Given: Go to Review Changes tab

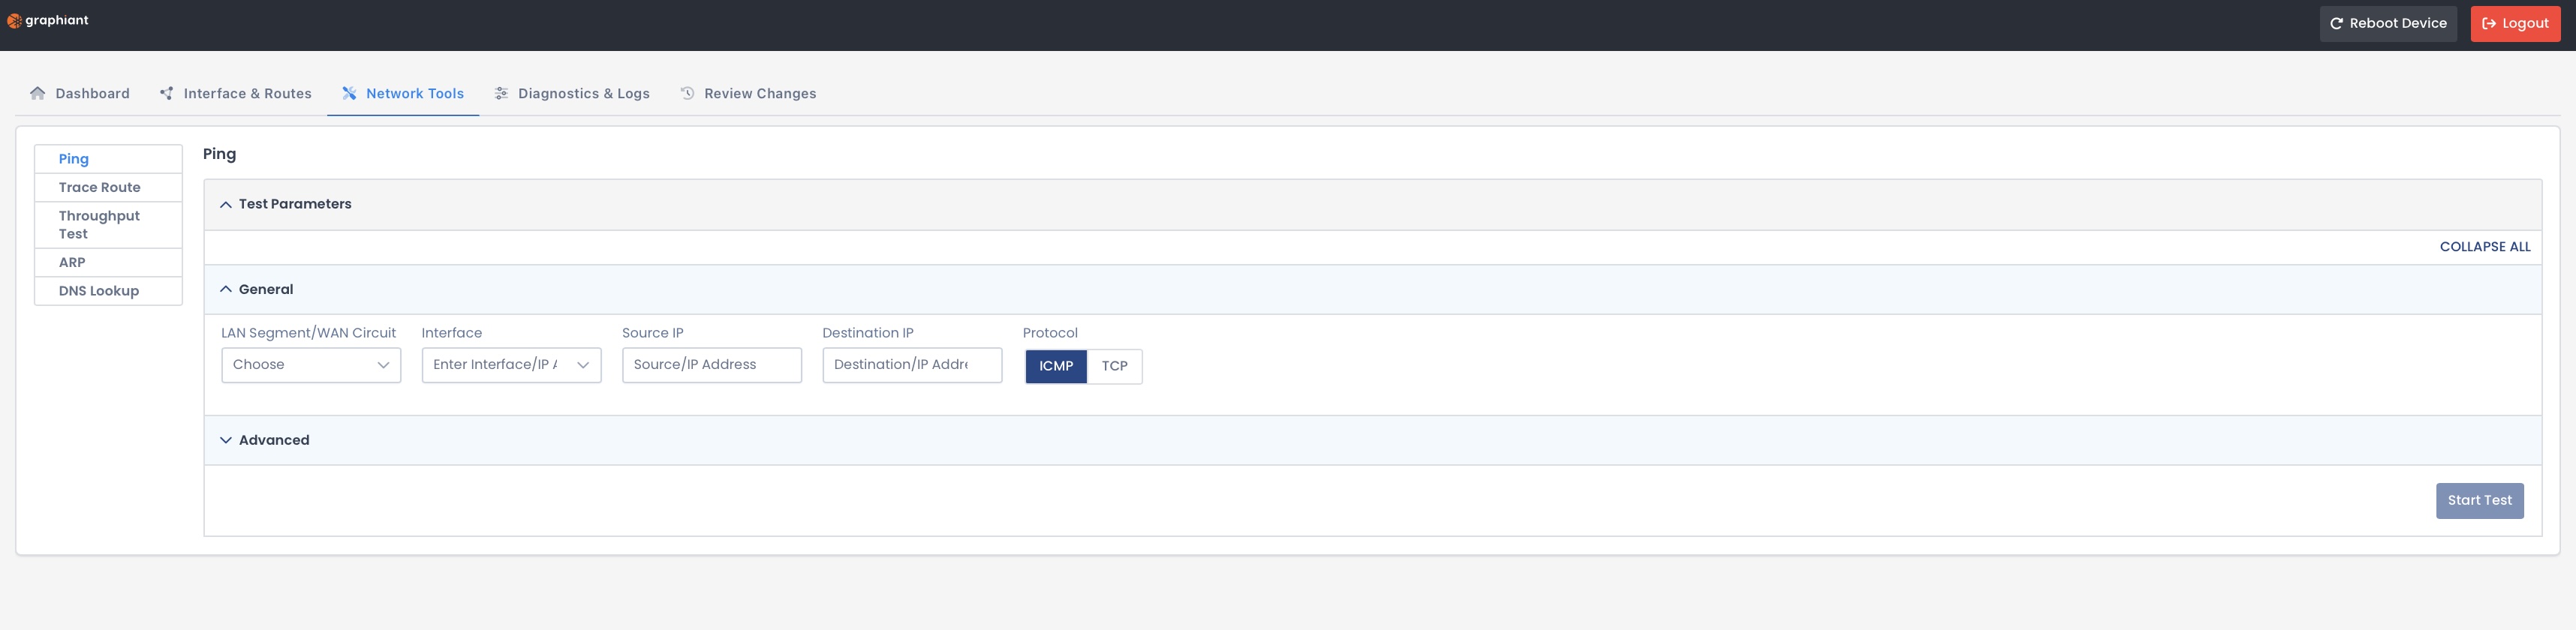Looking at the screenshot, I should (749, 93).
